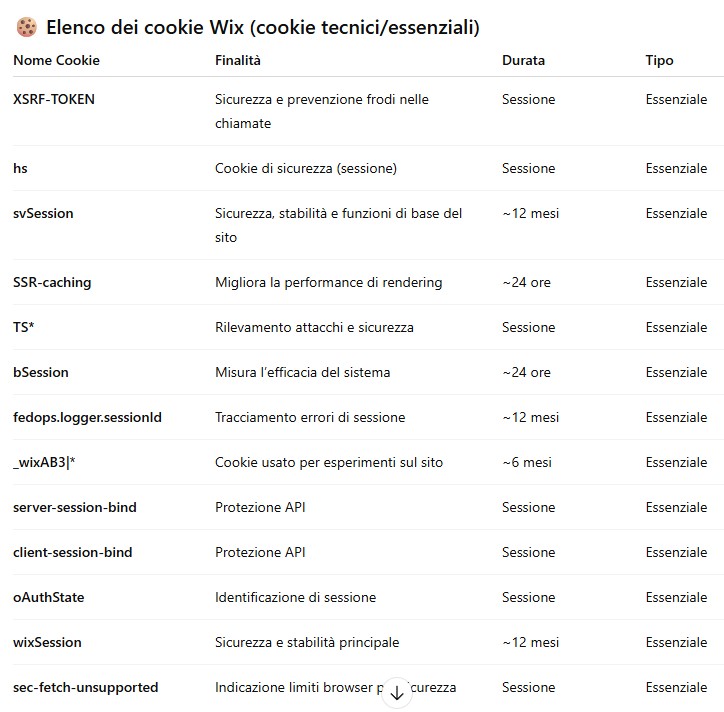The width and height of the screenshot is (724, 712).
Task: Select the wixSession cookie name
Action: pos(47,642)
